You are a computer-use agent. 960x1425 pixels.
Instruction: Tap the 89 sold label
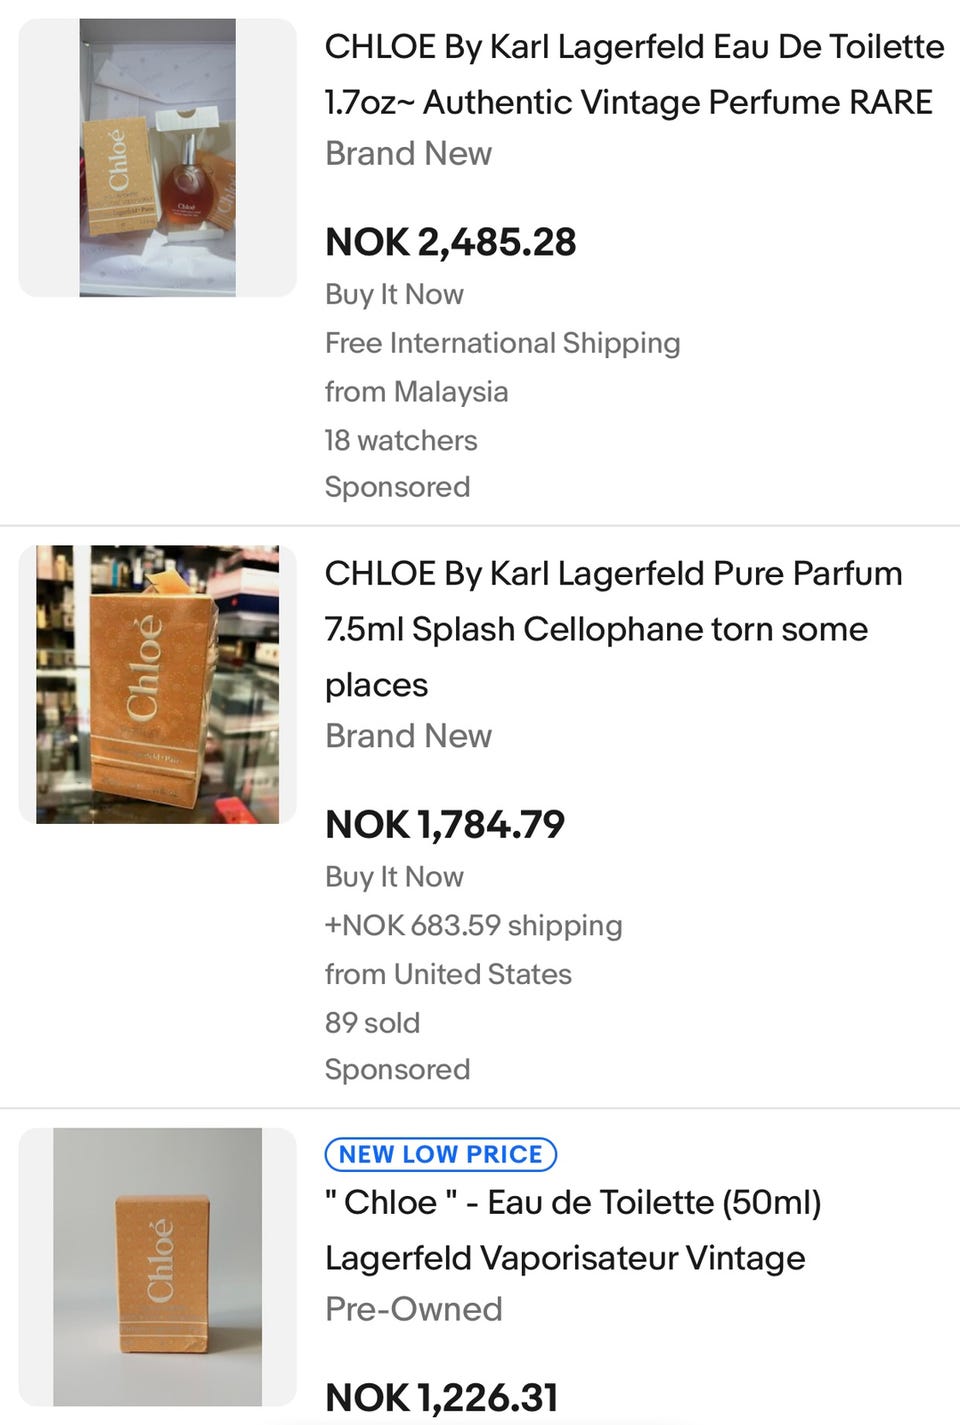click(x=372, y=1022)
